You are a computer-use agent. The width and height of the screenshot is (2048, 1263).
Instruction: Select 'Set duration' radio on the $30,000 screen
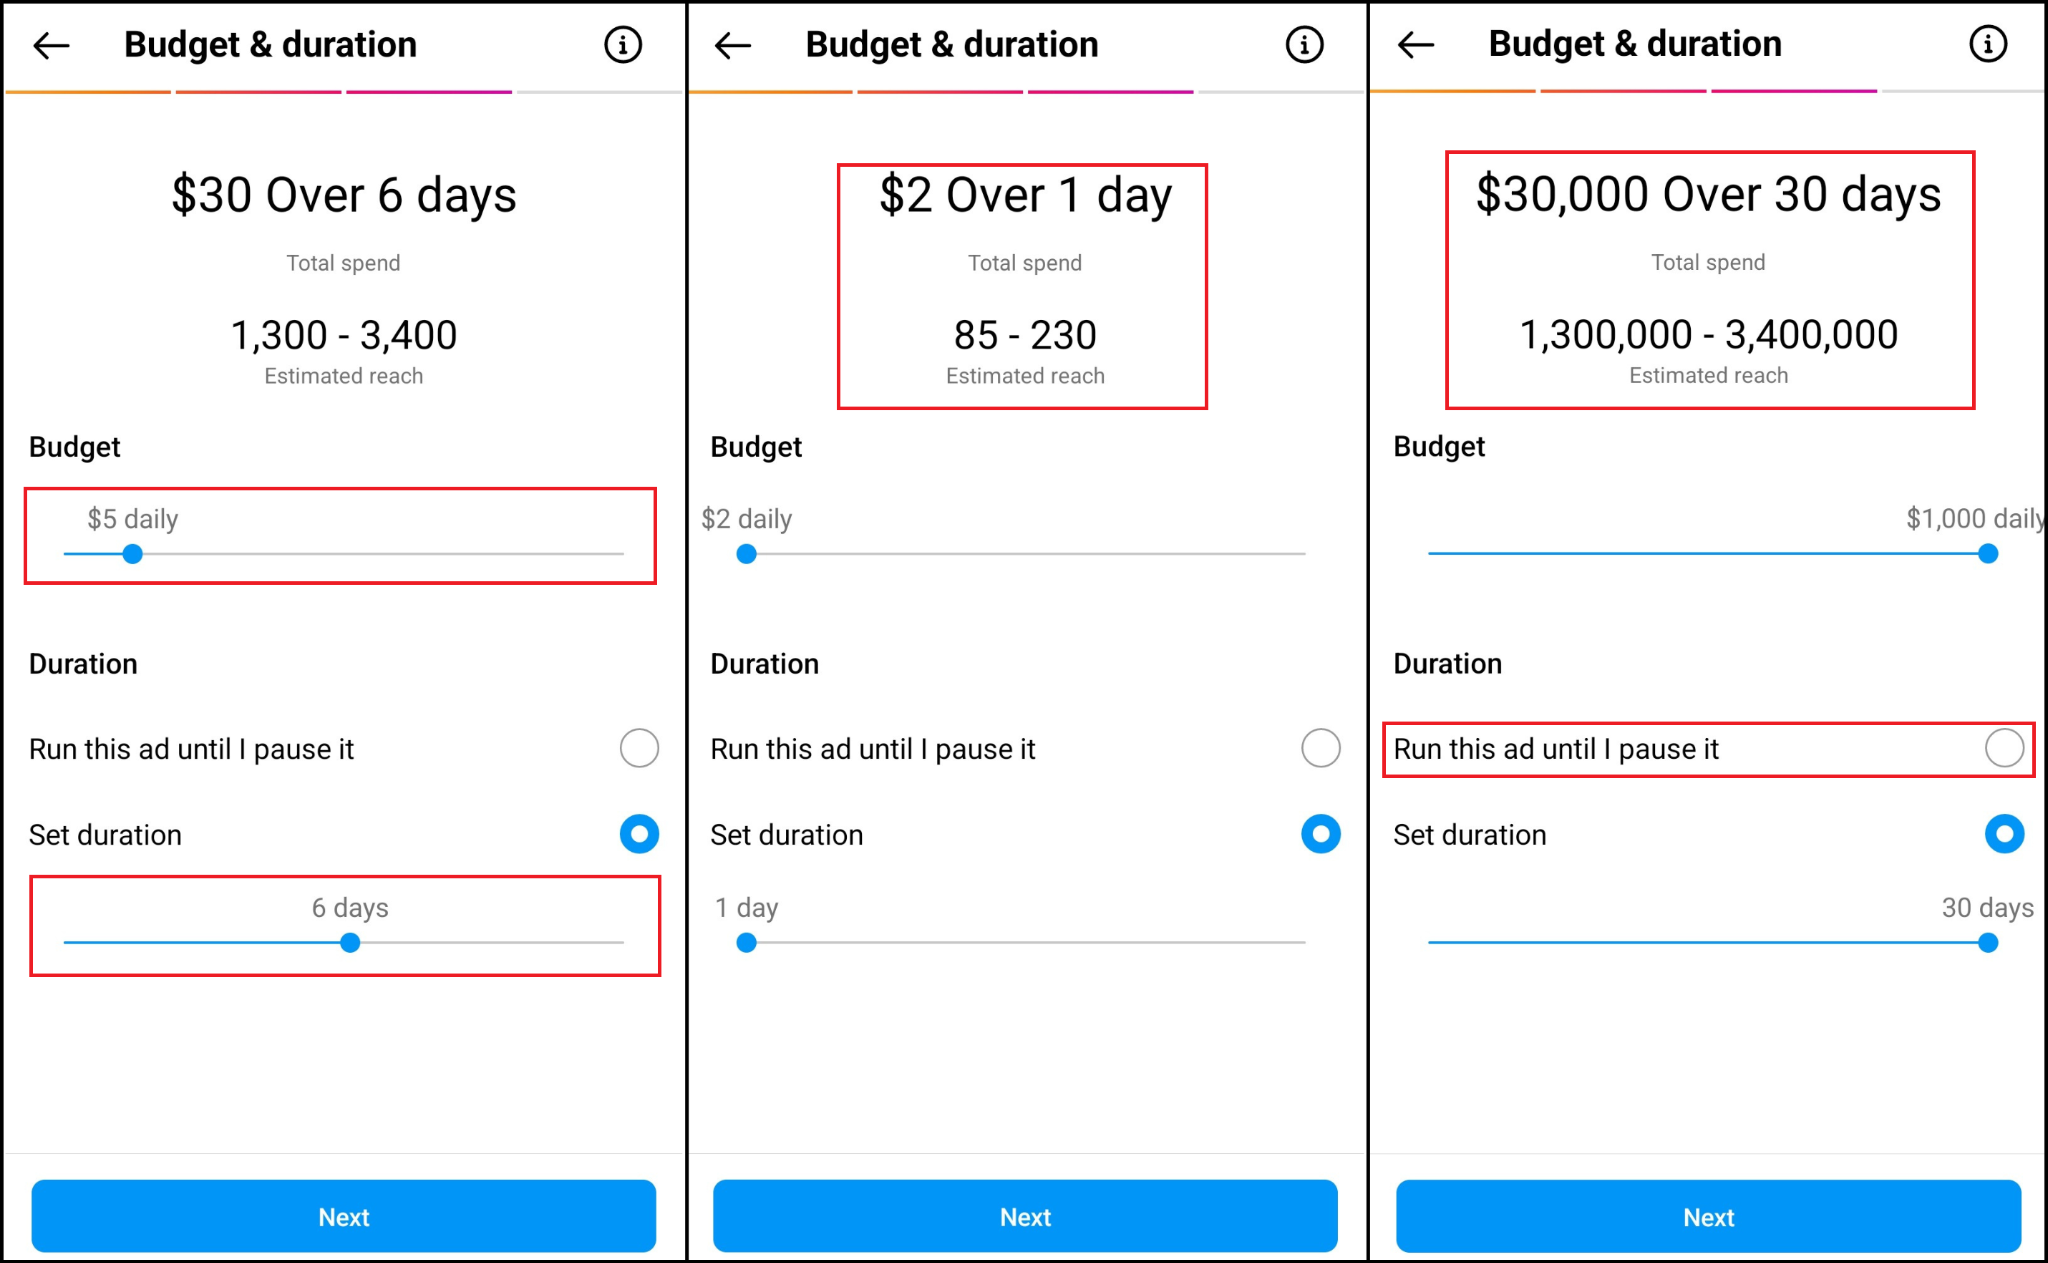tap(2004, 834)
